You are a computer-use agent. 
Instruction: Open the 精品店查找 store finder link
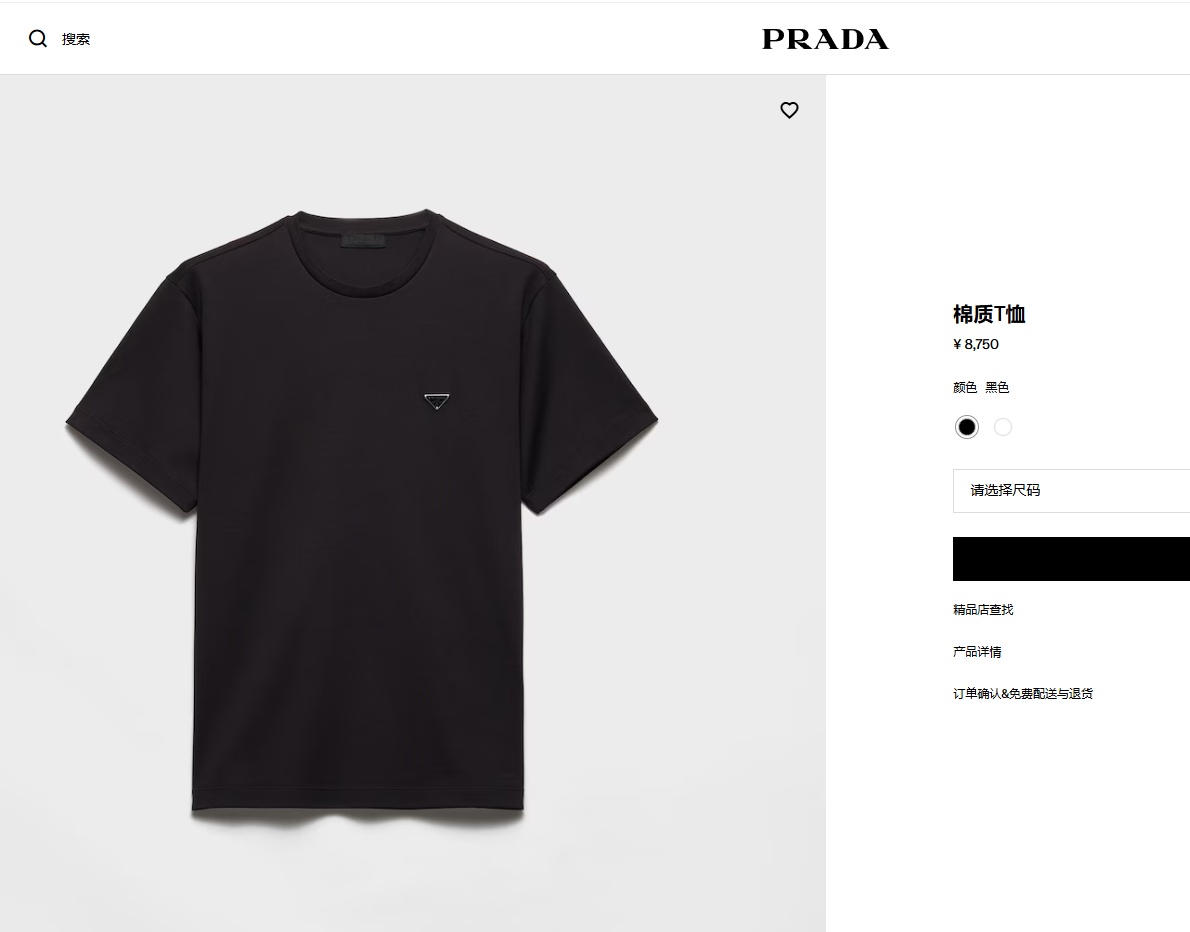pyautogui.click(x=983, y=609)
